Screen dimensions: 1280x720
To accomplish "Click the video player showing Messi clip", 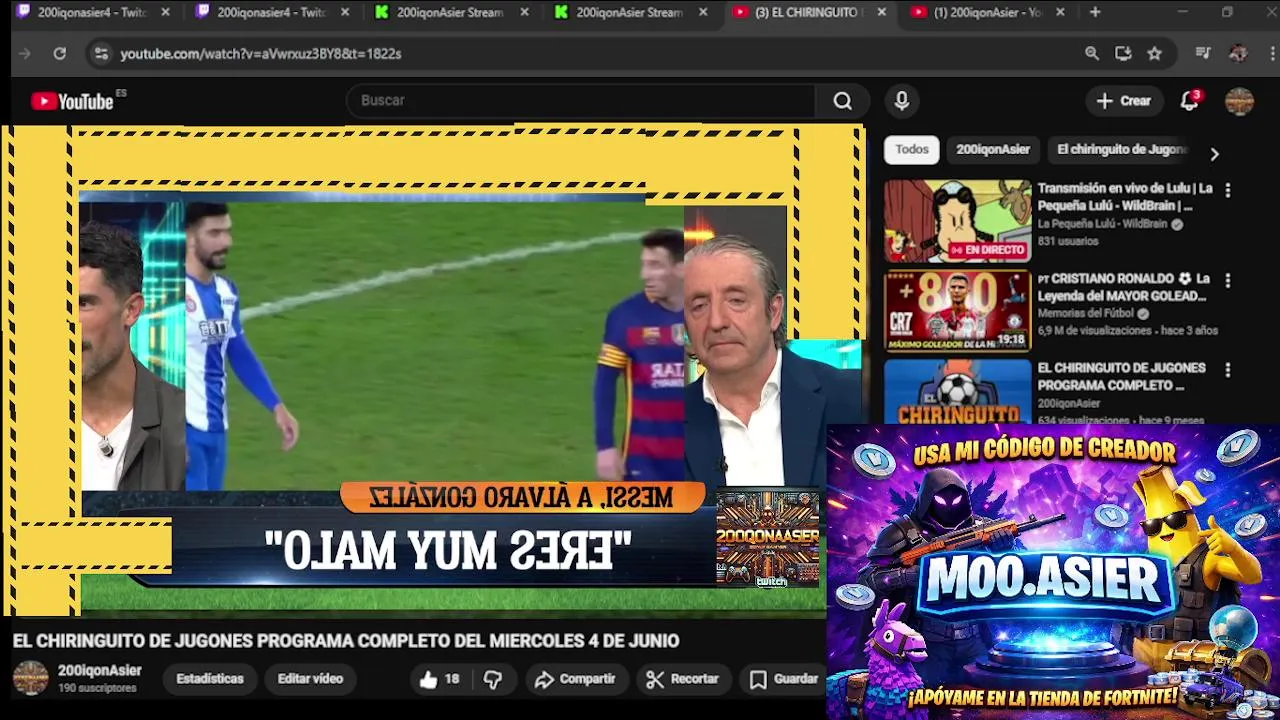I will [x=432, y=370].
